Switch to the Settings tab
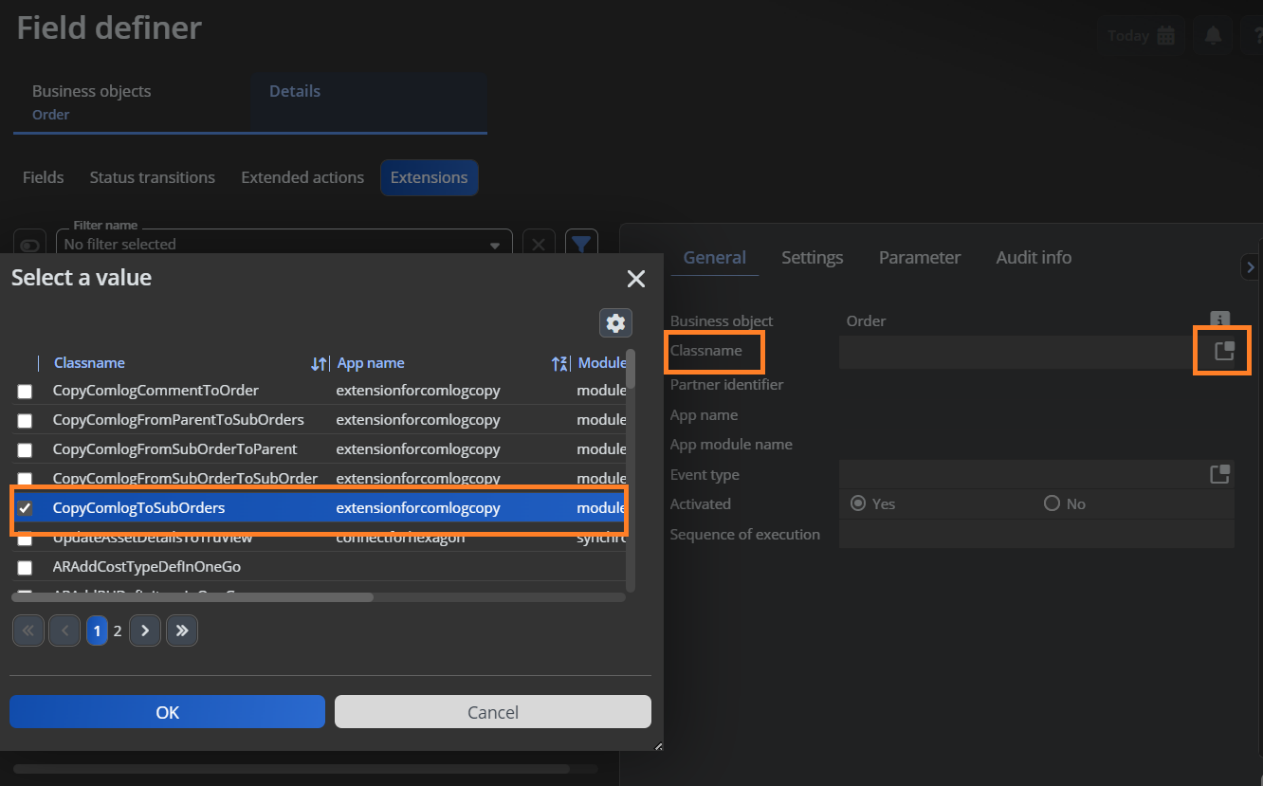The image size is (1263, 786). 812,257
